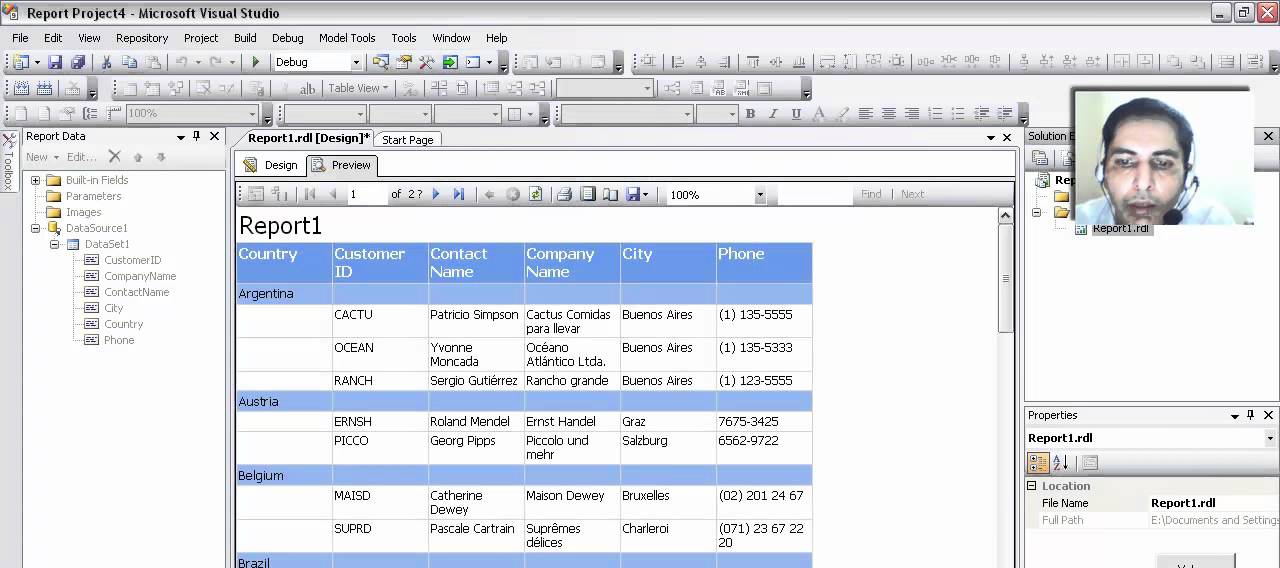
Task: Click the Copy icon in the toolbar
Action: point(129,62)
